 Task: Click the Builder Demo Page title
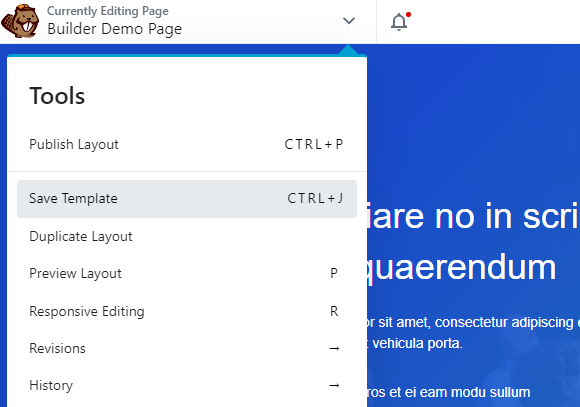(115, 29)
